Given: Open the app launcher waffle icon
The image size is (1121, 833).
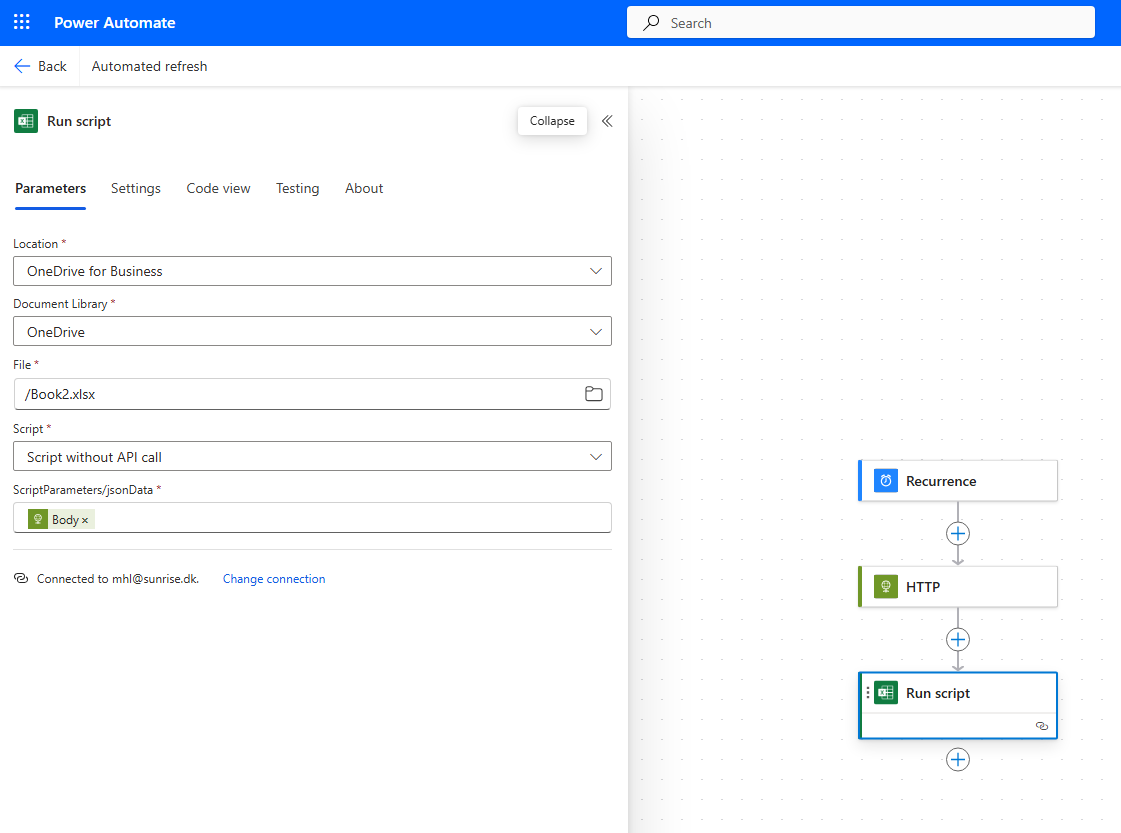Looking at the screenshot, I should point(22,22).
